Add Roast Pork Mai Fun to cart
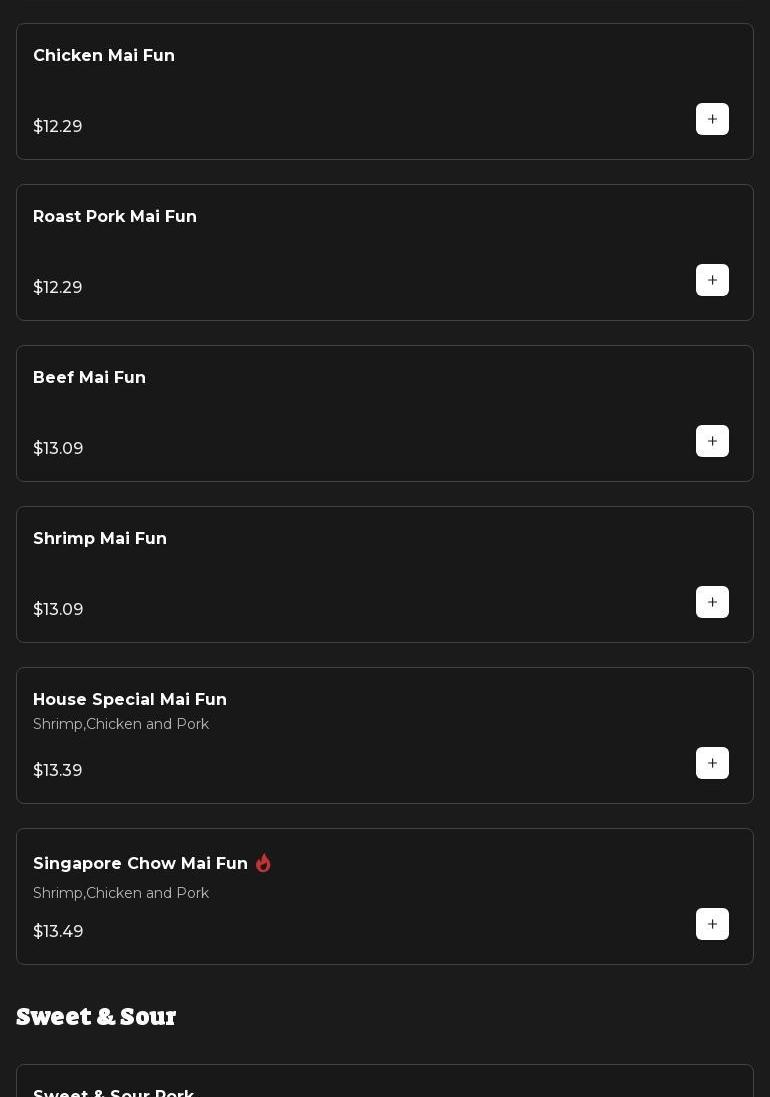Image resolution: width=770 pixels, height=1097 pixels. tap(712, 280)
